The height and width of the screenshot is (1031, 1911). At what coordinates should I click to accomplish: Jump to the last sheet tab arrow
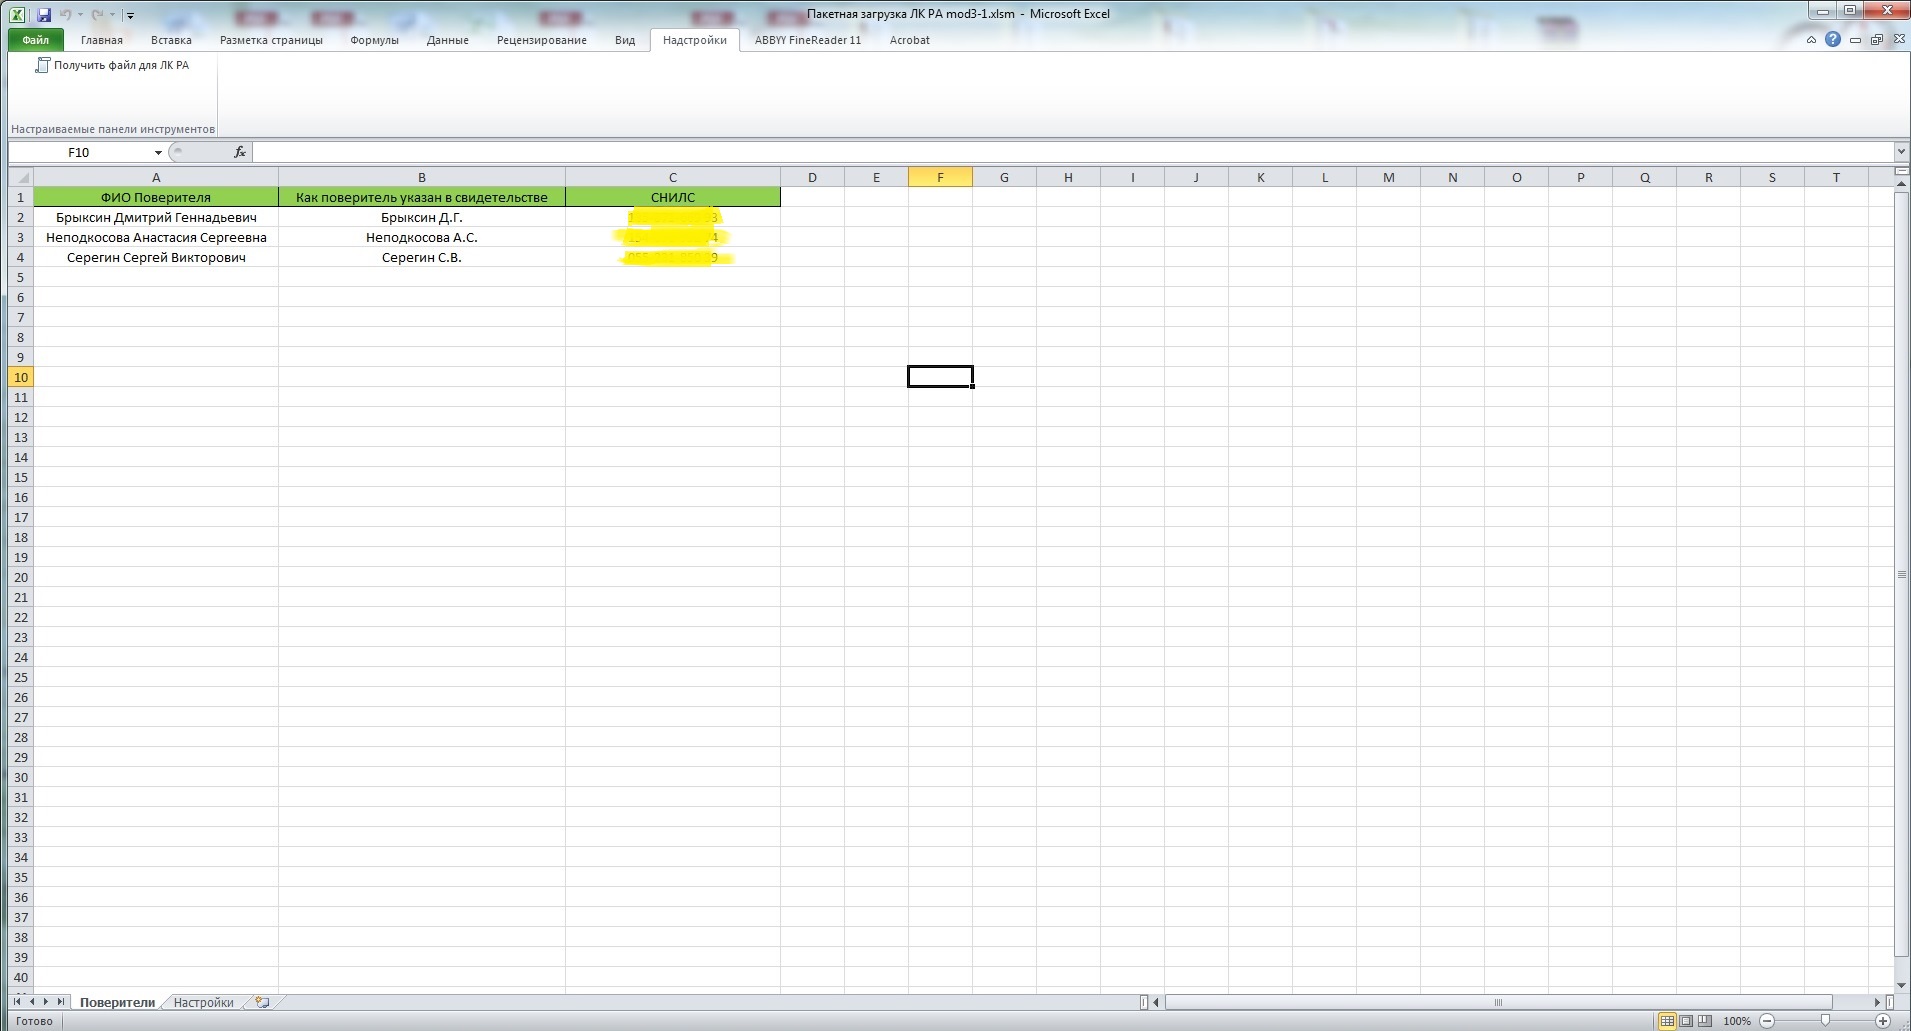[x=61, y=1002]
